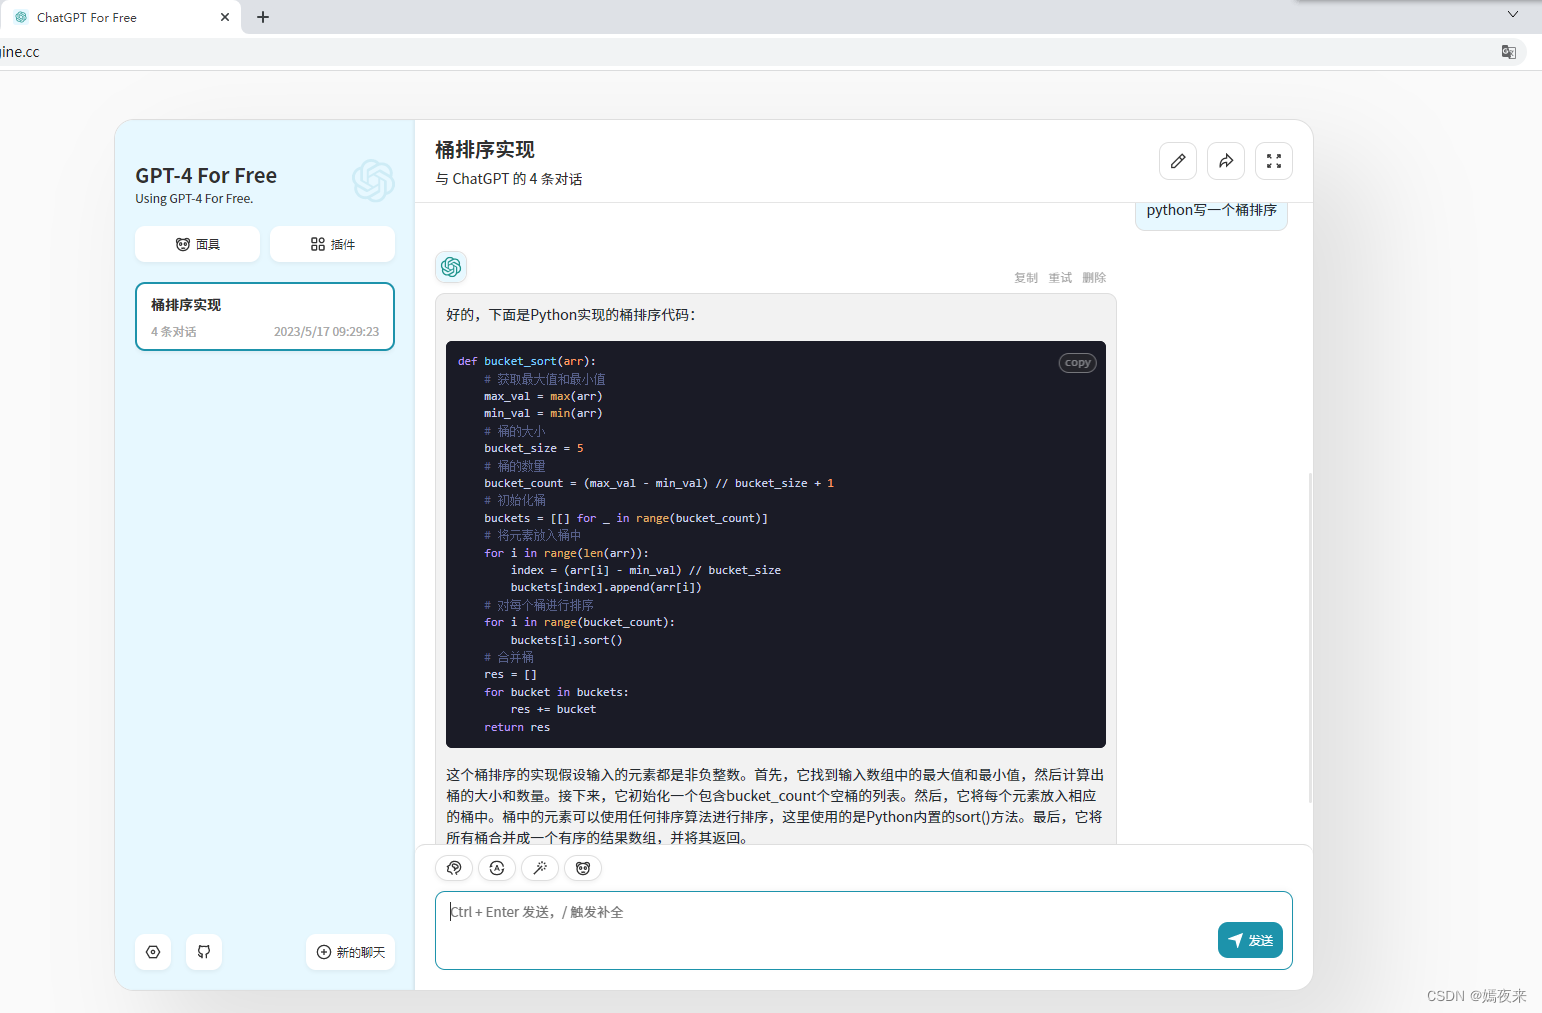This screenshot has height=1013, width=1542.
Task: Click the mask face icon above input
Action: 583,868
